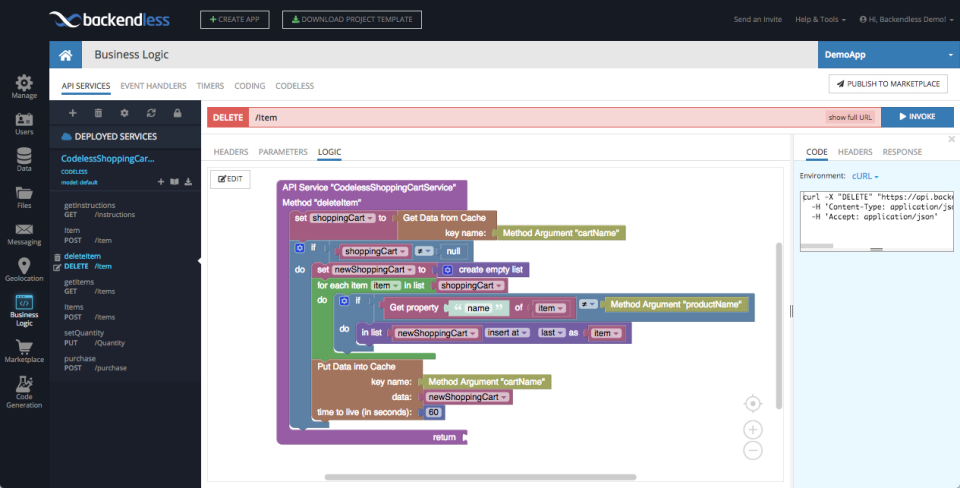Image resolution: width=960 pixels, height=488 pixels.
Task: Open the Help & Tools menu
Action: tap(820, 19)
